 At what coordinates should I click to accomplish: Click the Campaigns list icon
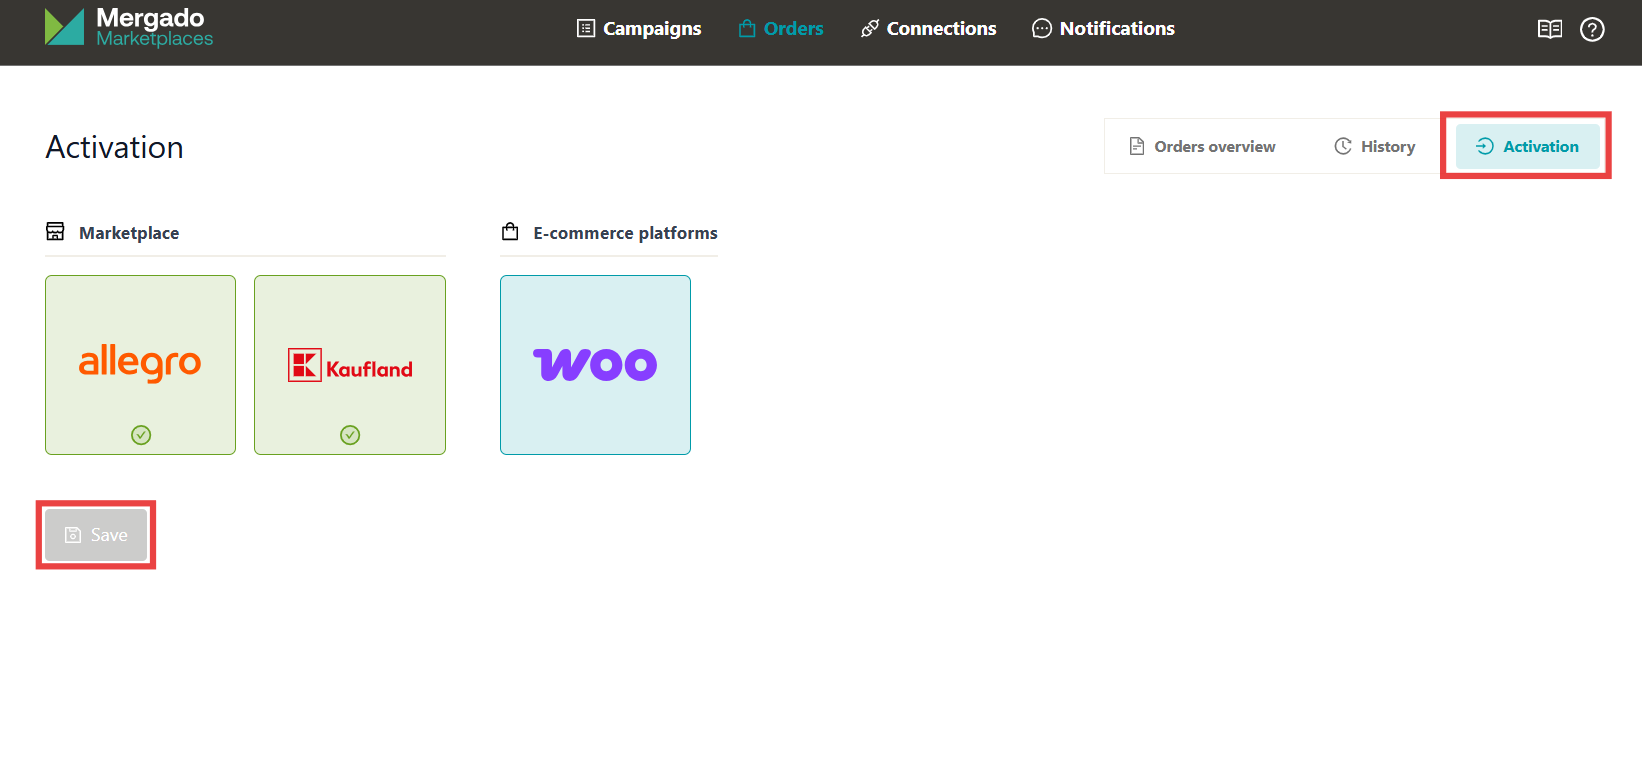(x=586, y=29)
